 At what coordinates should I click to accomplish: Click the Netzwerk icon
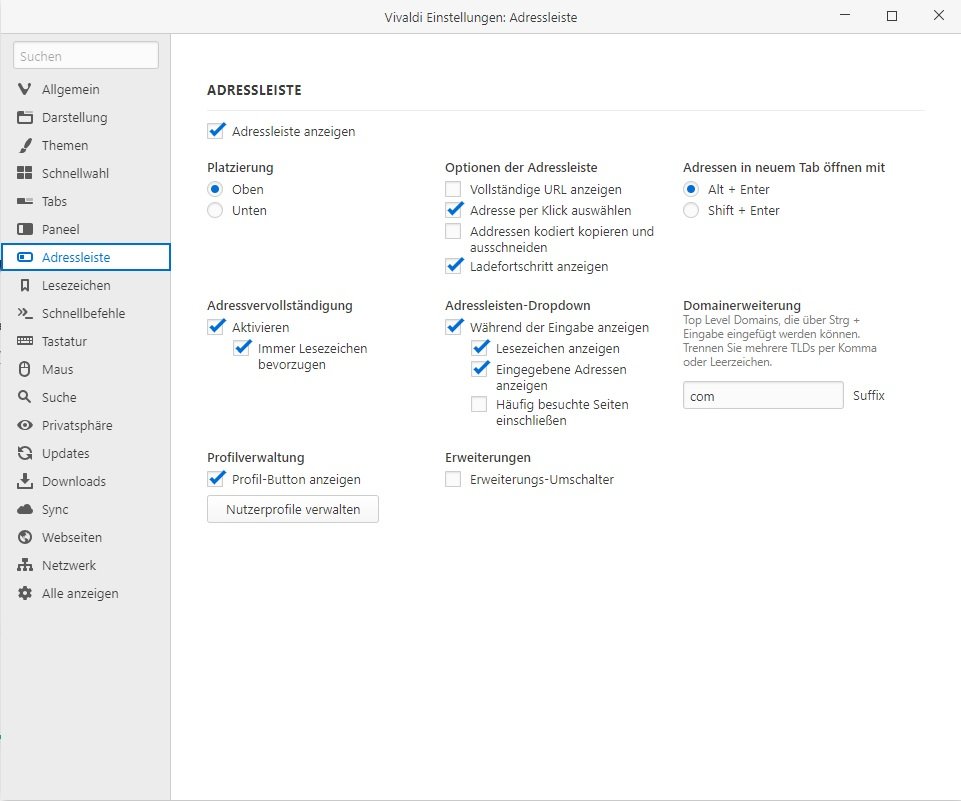25,565
